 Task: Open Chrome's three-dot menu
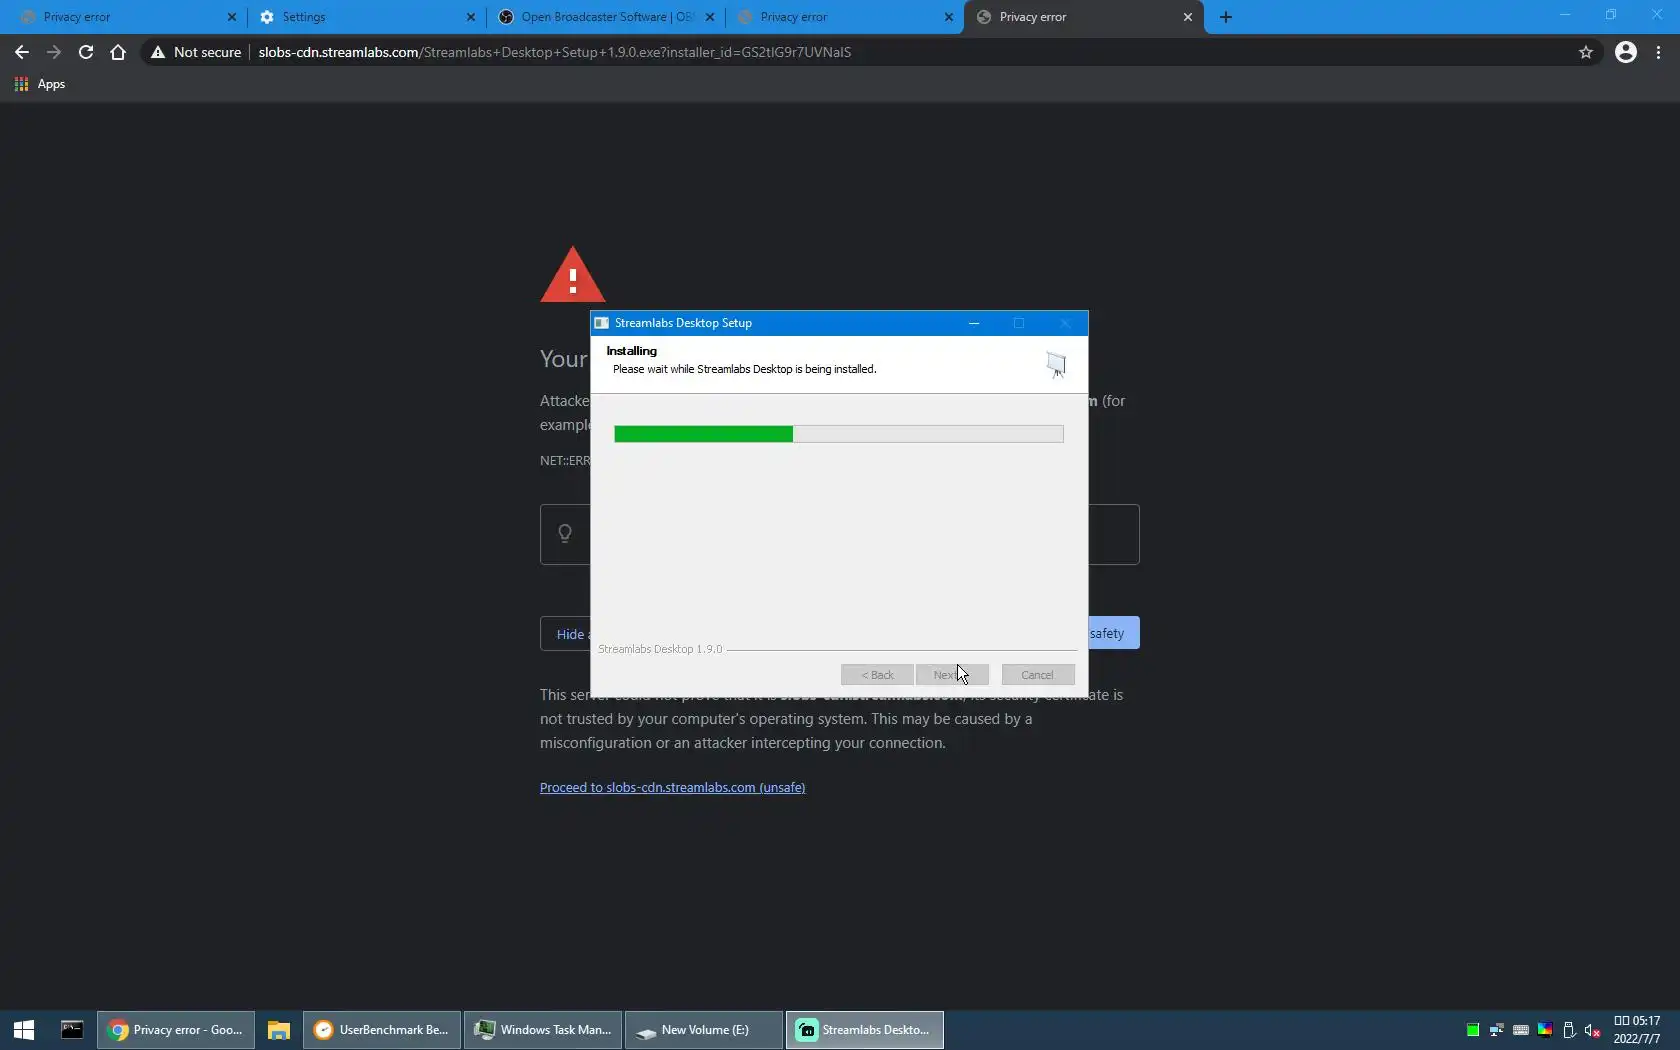click(x=1659, y=52)
